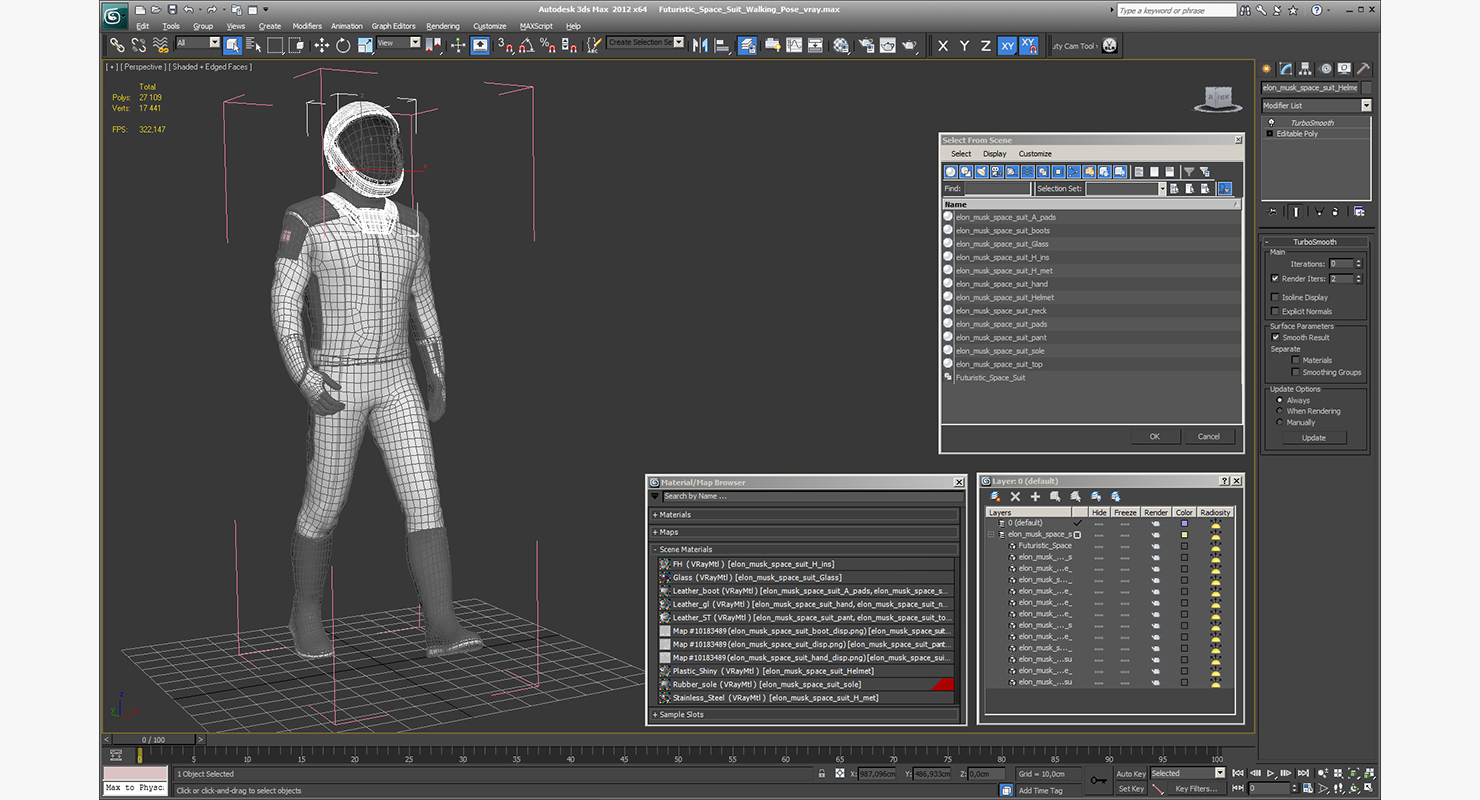Image resolution: width=1480 pixels, height=800 pixels.
Task: Open the Rendering menu
Action: [443, 26]
